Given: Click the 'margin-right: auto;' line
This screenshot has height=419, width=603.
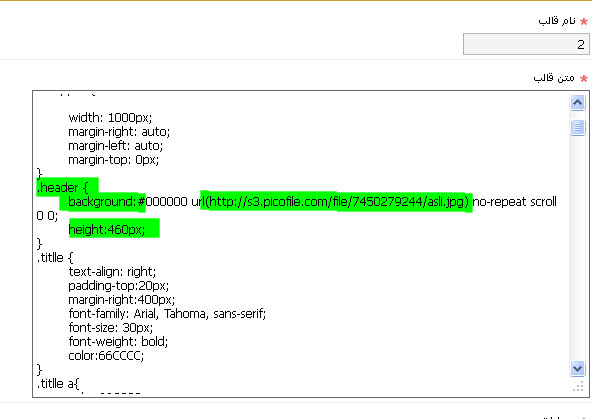Looking at the screenshot, I should point(119,132).
